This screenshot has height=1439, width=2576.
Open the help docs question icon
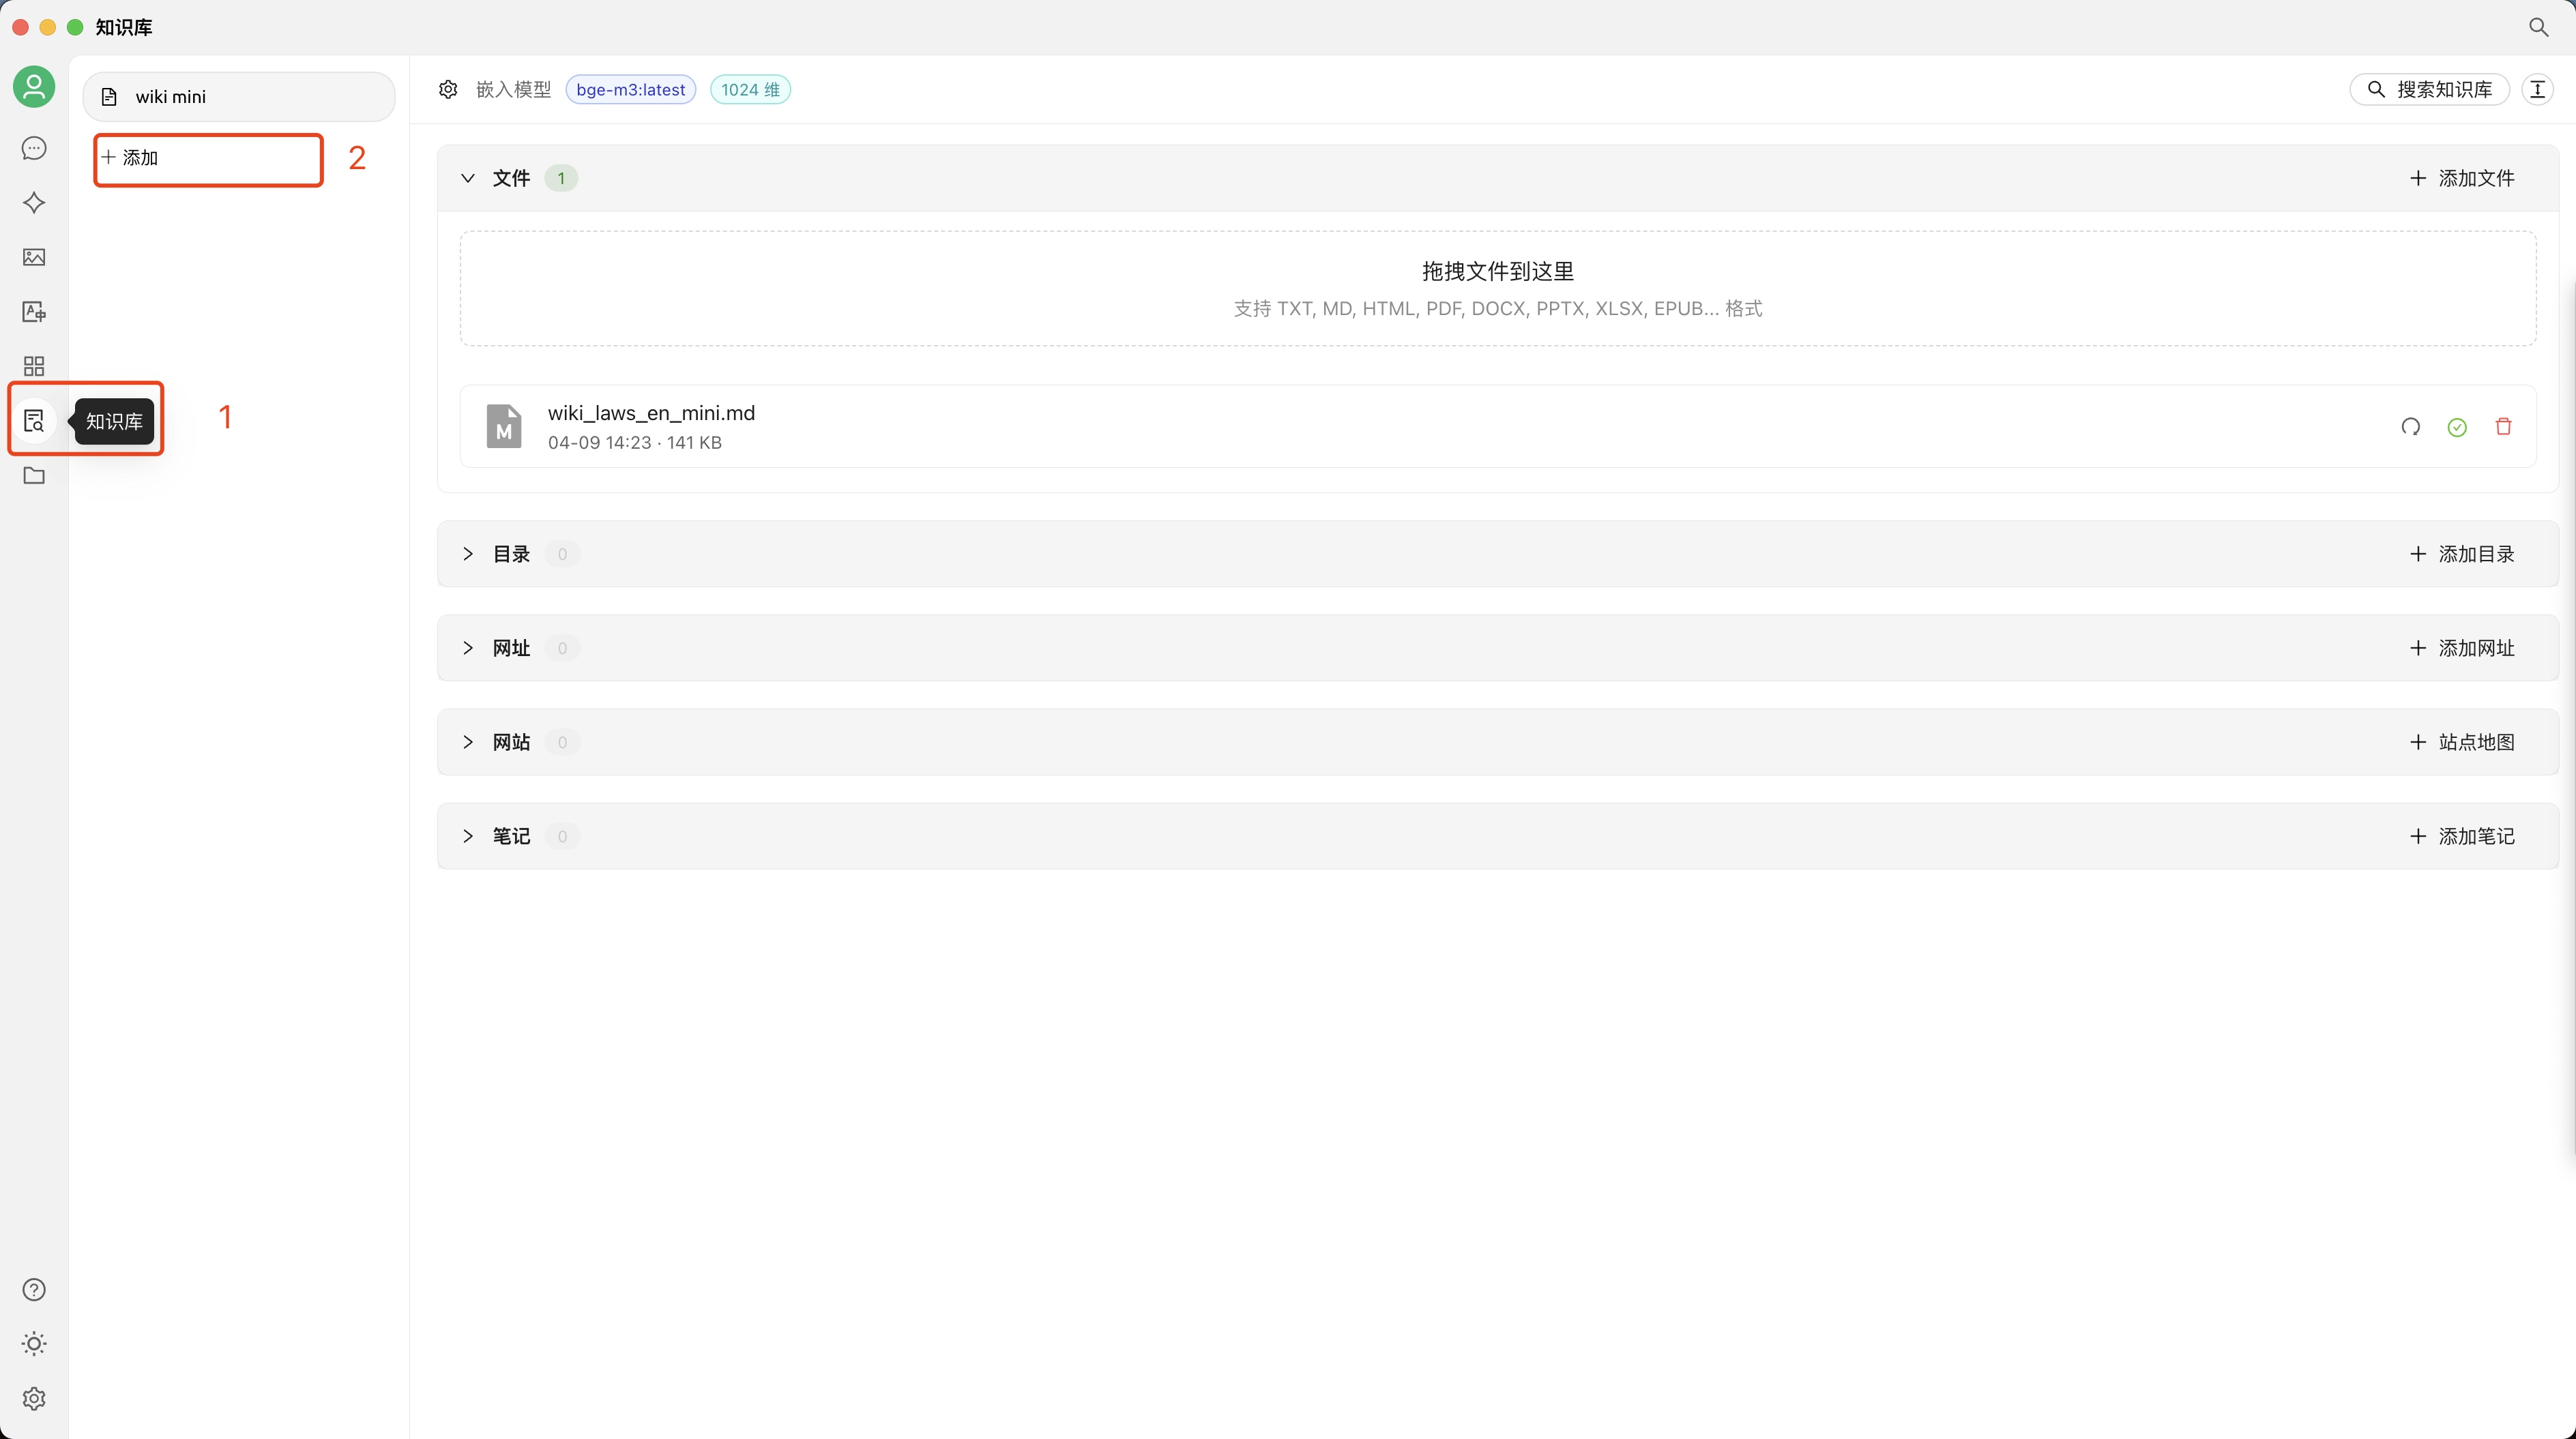tap(34, 1290)
